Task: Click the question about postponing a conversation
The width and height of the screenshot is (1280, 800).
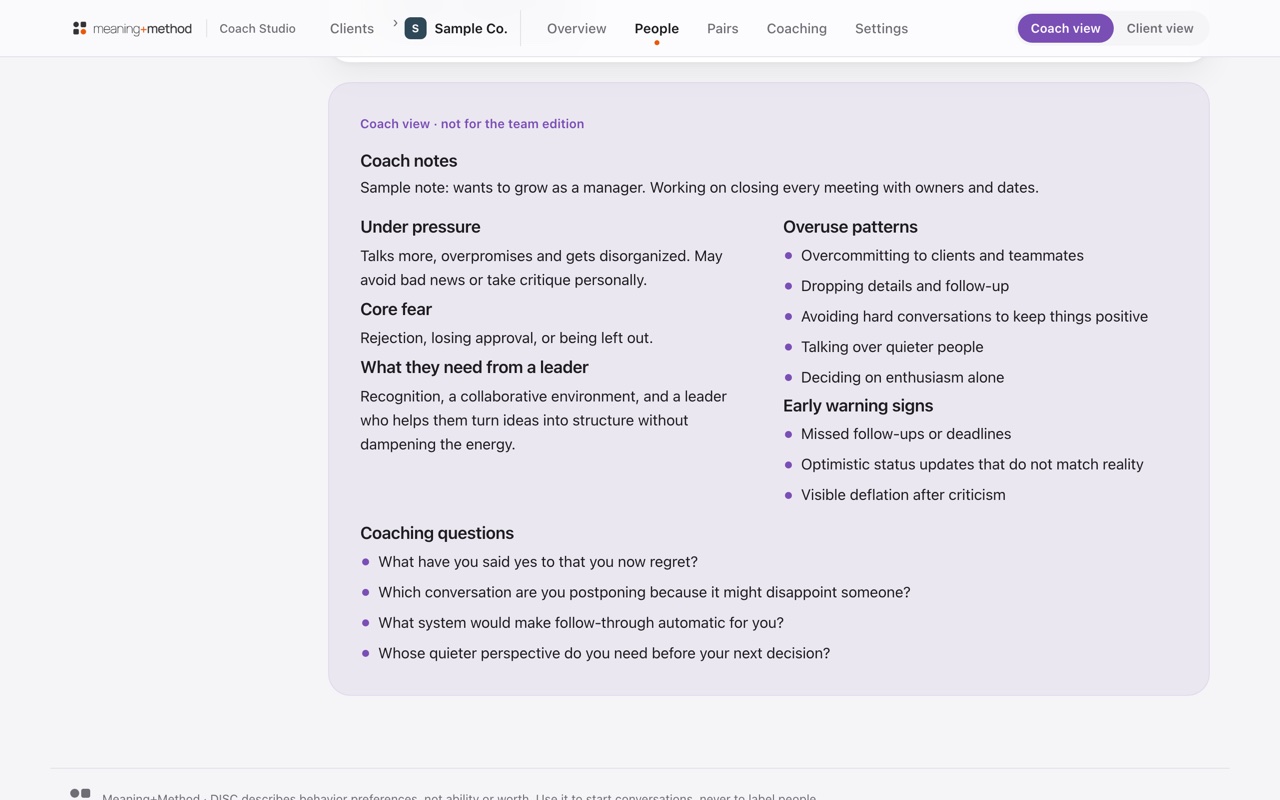Action: (x=644, y=593)
